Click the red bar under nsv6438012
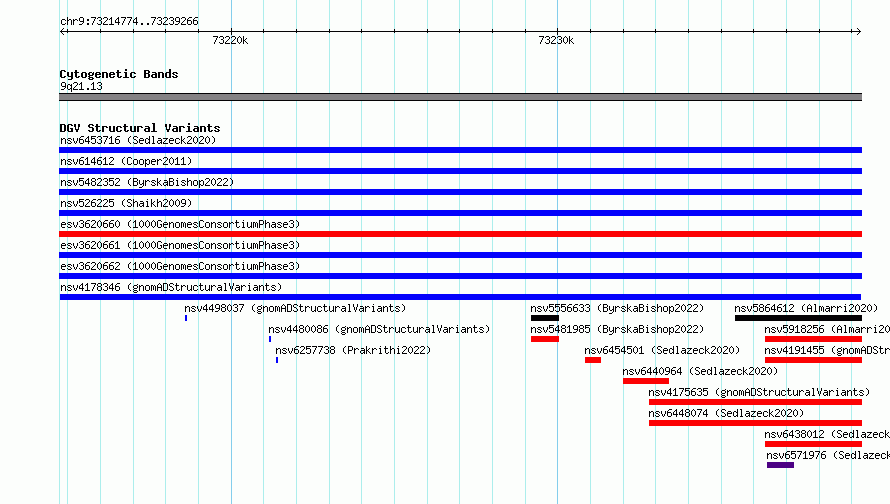 (813, 444)
